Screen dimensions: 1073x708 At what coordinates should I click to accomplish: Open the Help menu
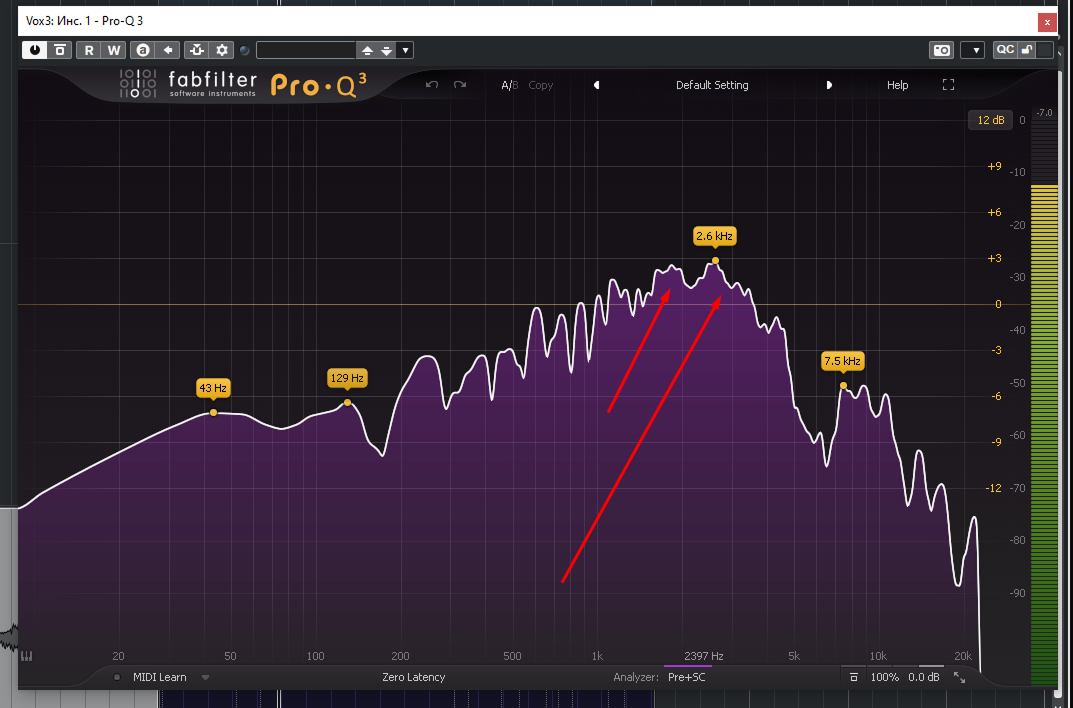[897, 86]
